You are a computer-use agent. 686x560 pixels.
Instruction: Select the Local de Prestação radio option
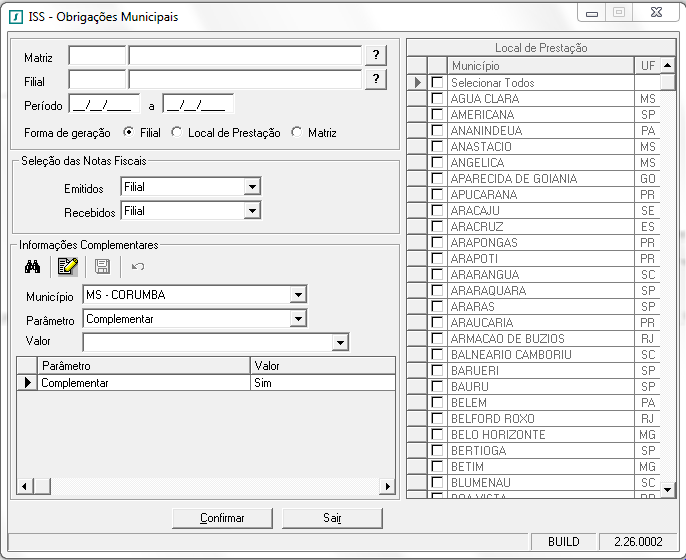177,132
